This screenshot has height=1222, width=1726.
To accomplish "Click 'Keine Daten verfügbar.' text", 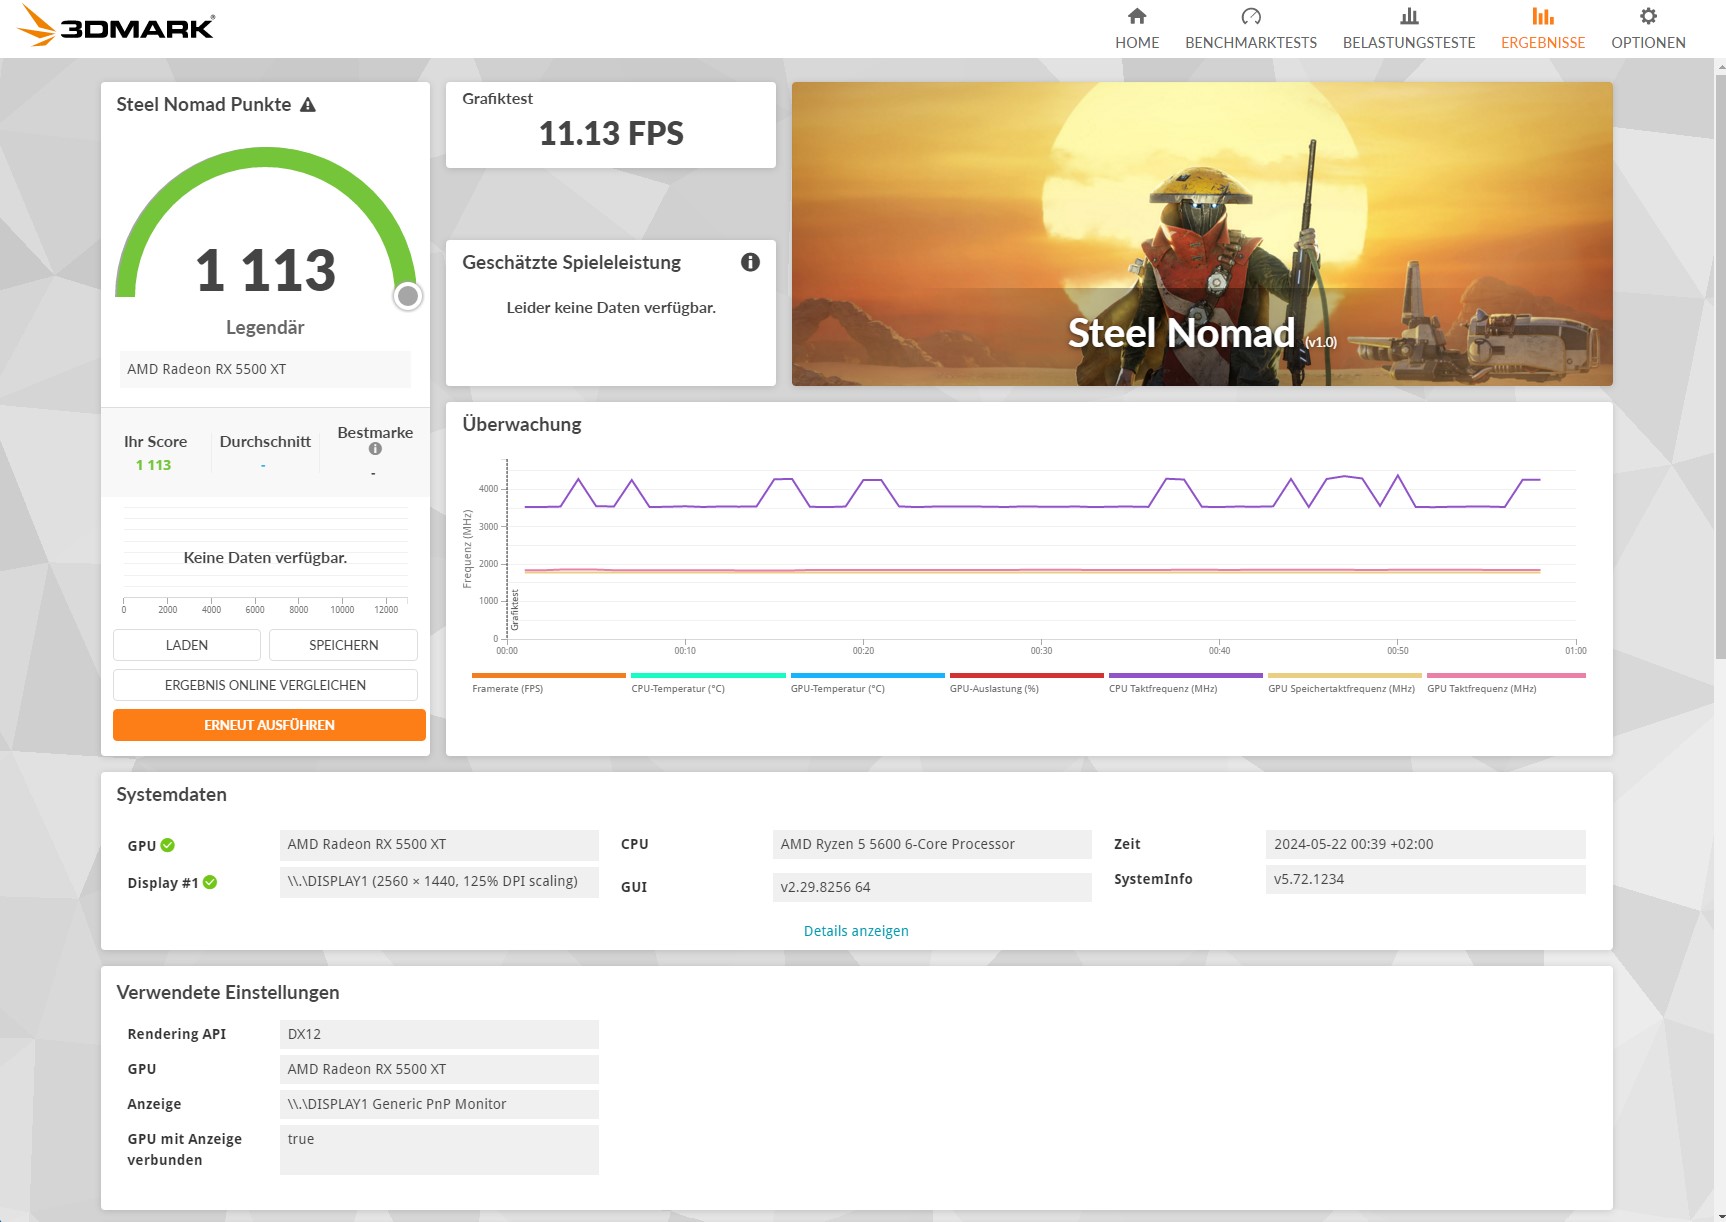I will tap(265, 557).
